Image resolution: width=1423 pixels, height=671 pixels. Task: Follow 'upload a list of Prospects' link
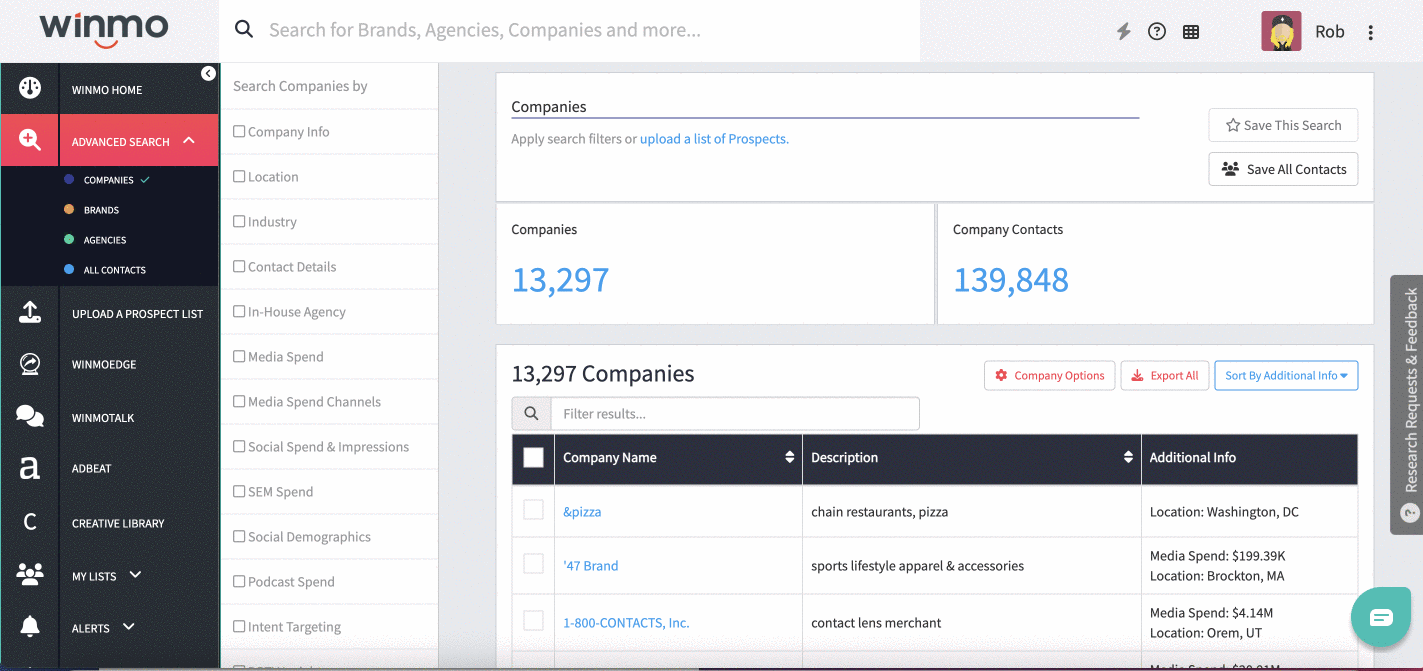(x=714, y=139)
